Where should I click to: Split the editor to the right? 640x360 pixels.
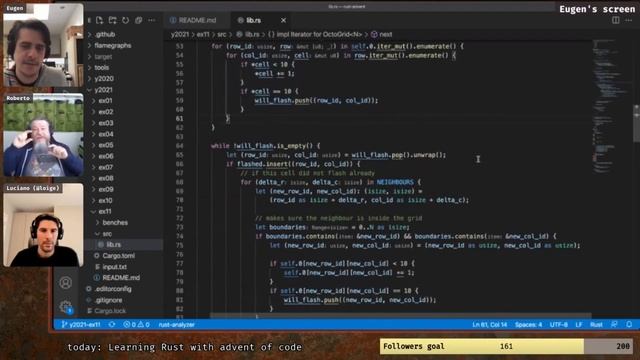(616, 20)
